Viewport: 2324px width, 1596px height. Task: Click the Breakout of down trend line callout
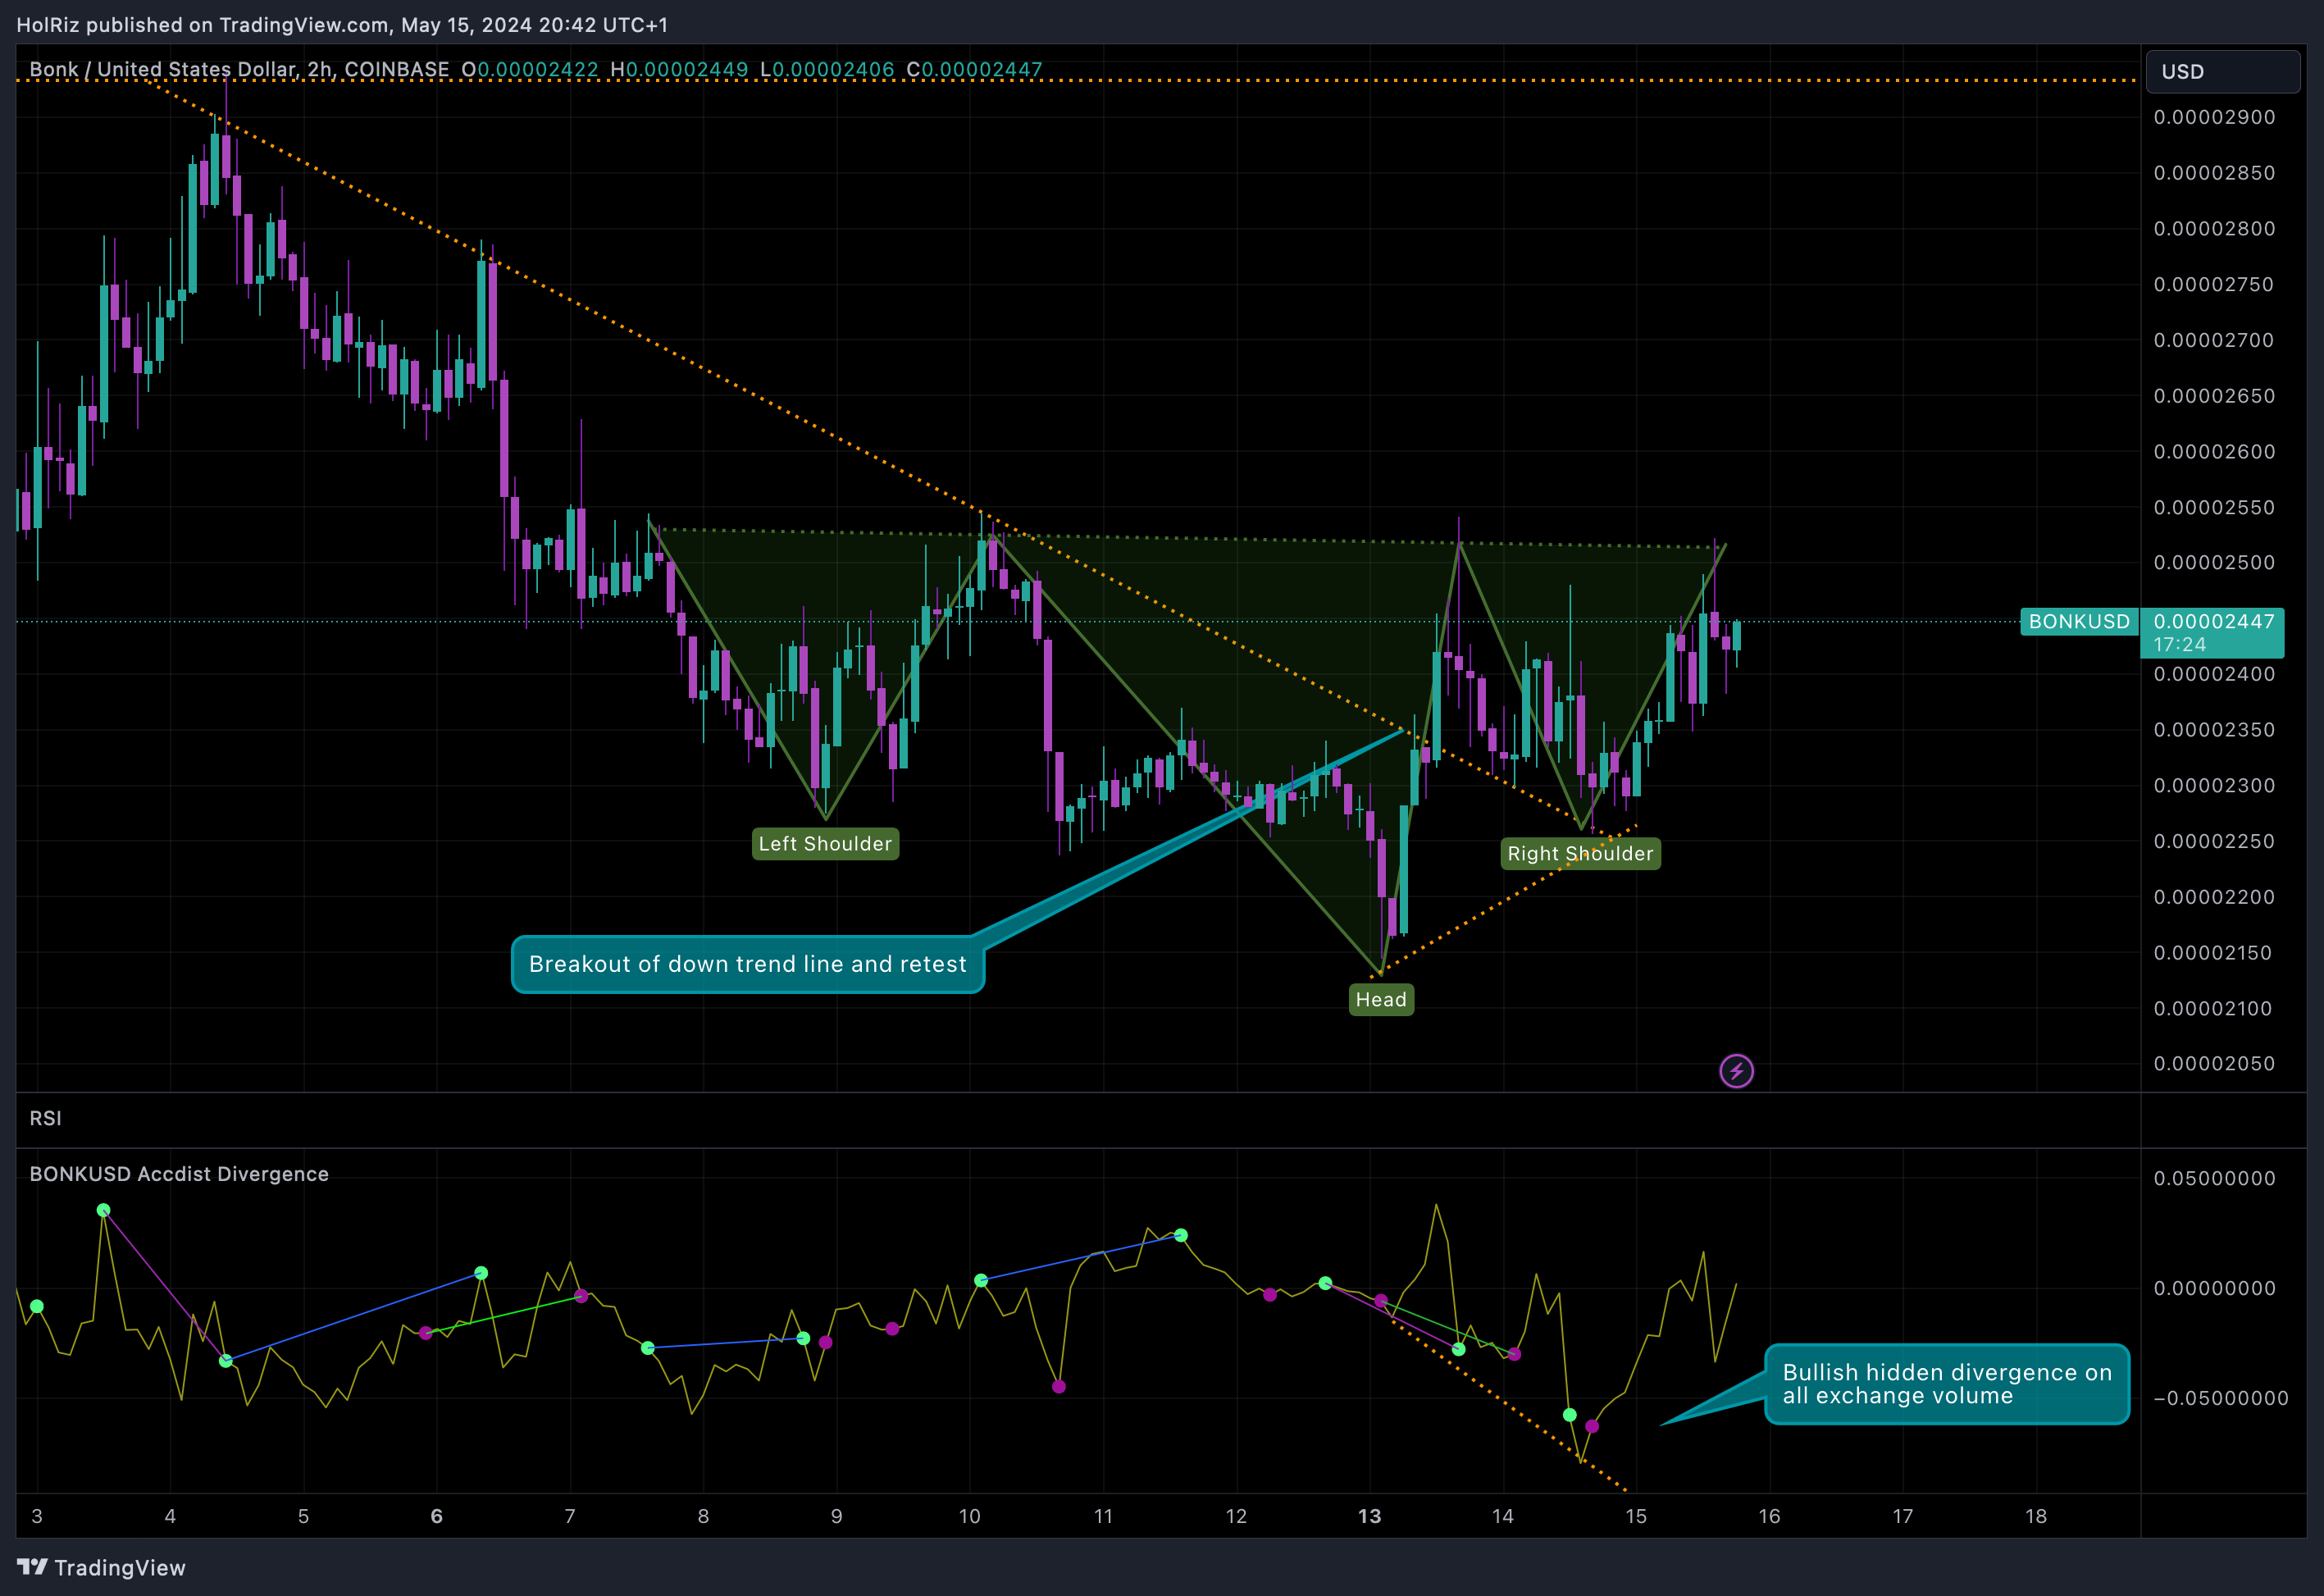tap(748, 964)
